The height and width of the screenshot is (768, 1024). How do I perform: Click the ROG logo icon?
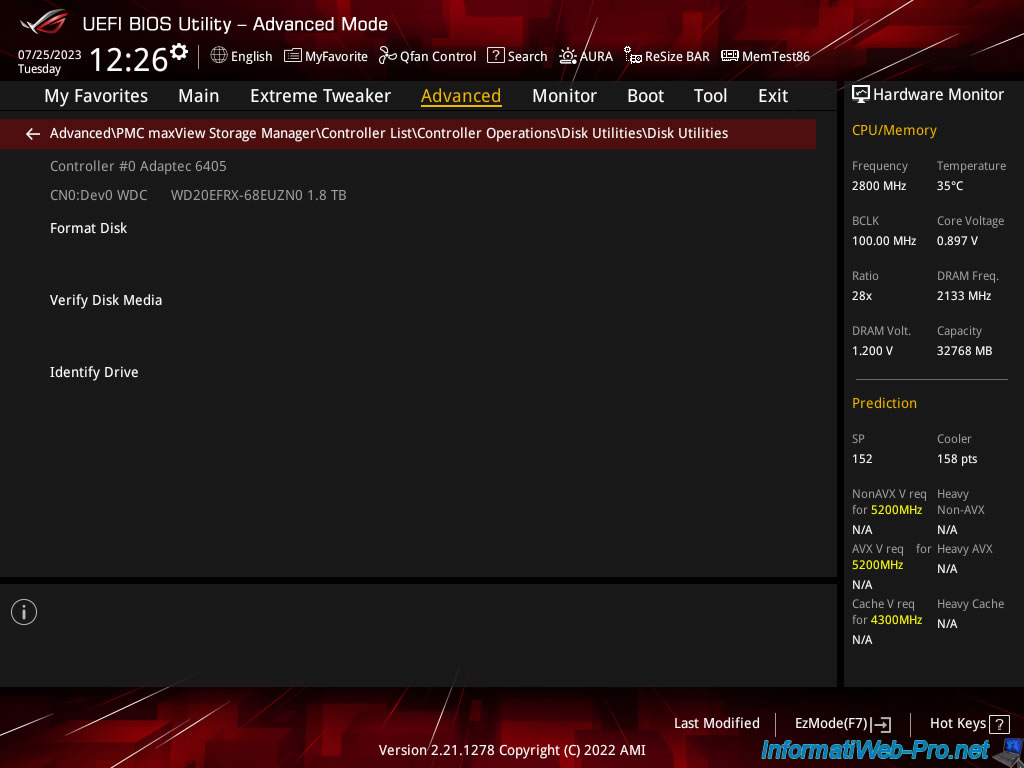(44, 23)
